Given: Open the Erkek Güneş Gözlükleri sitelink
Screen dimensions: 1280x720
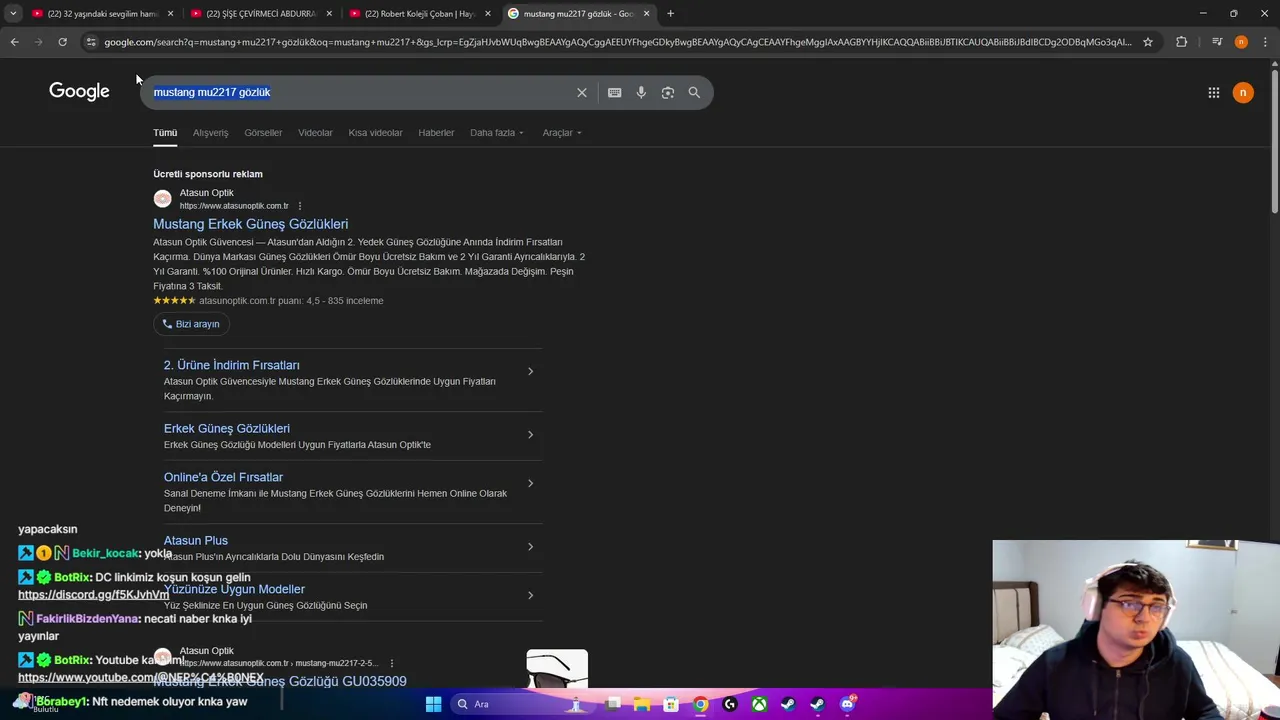Looking at the screenshot, I should [227, 428].
